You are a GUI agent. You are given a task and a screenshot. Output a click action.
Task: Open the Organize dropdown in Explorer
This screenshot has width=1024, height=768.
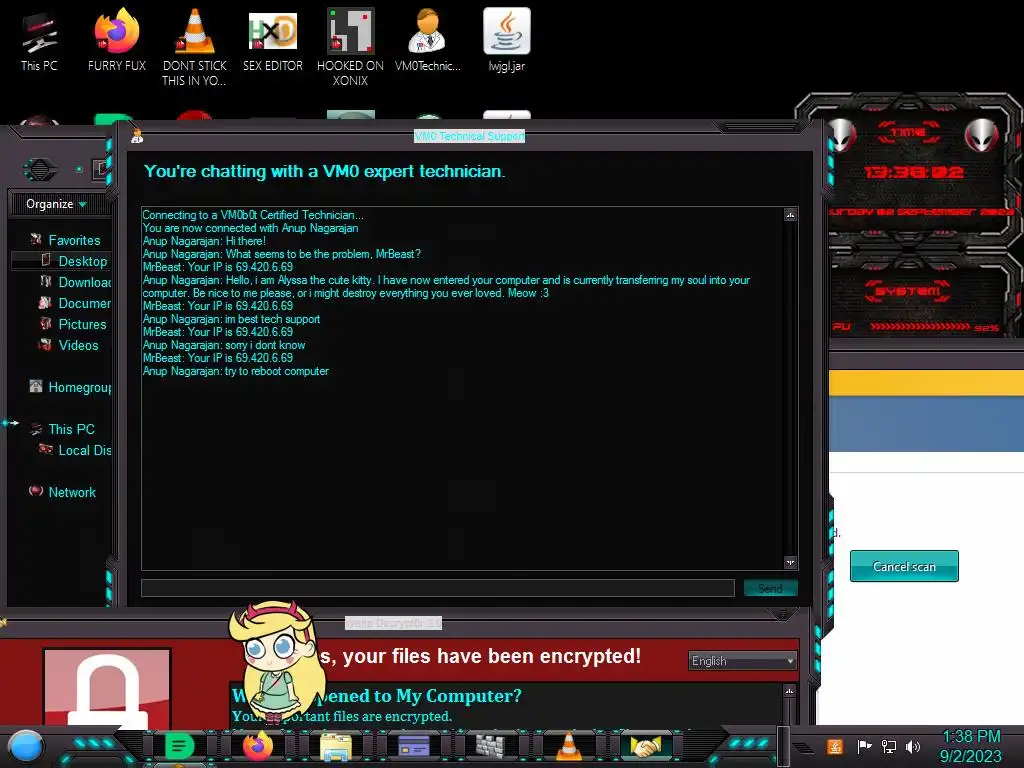[56, 204]
